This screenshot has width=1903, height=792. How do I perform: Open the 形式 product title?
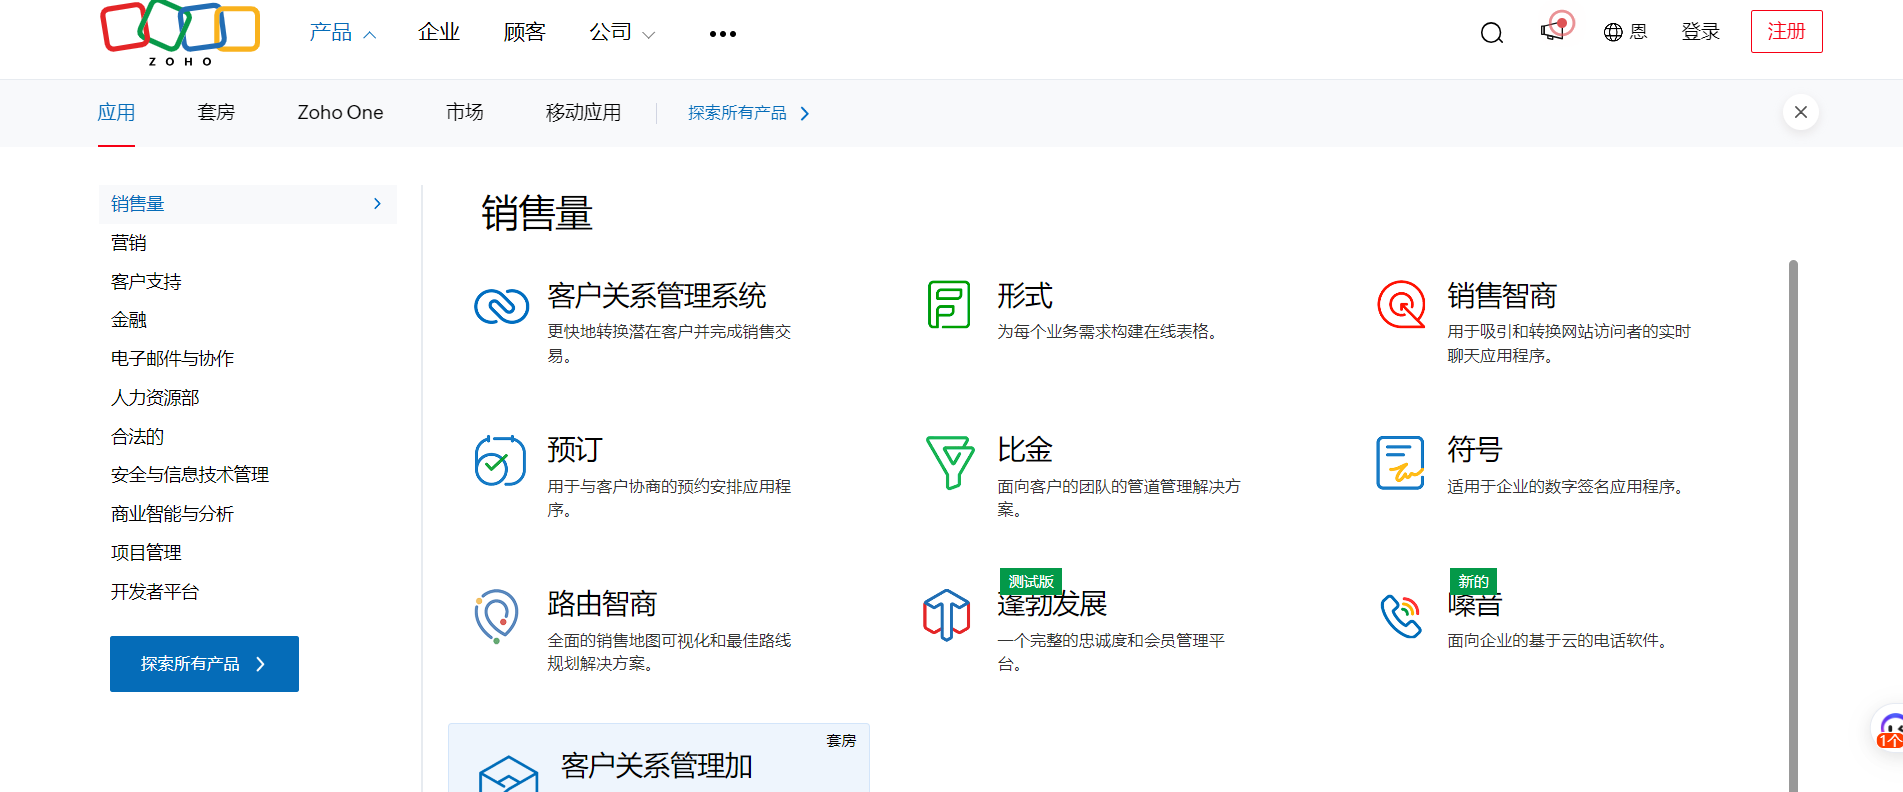point(1025,296)
